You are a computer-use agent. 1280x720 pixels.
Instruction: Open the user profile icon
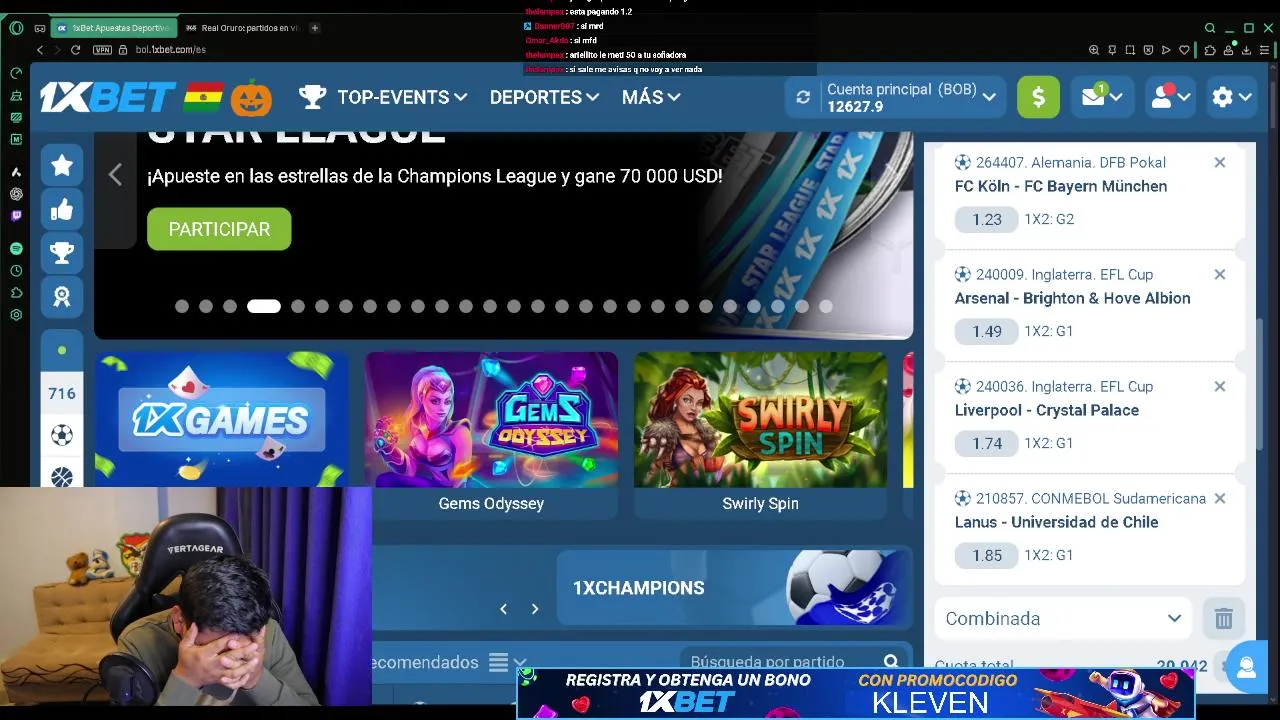pyautogui.click(x=1170, y=97)
